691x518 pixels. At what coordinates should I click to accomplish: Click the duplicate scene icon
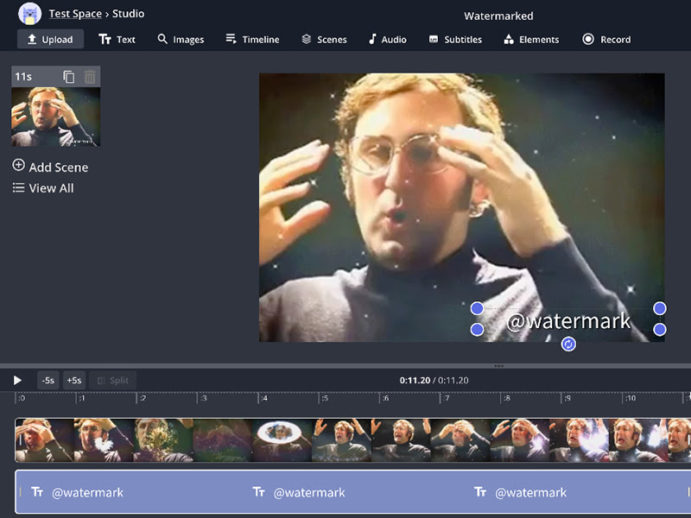tap(69, 77)
